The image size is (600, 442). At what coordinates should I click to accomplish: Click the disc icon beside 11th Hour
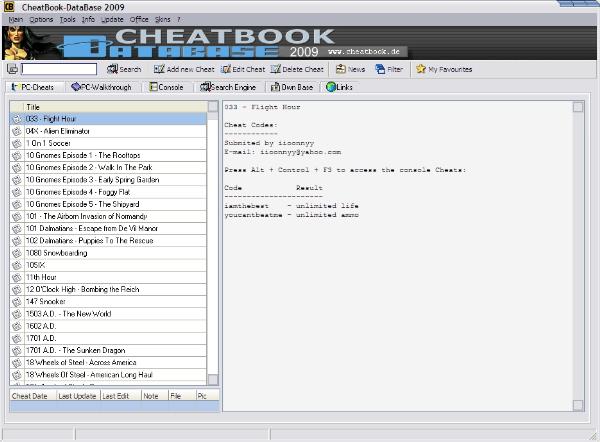pyautogui.click(x=16, y=277)
